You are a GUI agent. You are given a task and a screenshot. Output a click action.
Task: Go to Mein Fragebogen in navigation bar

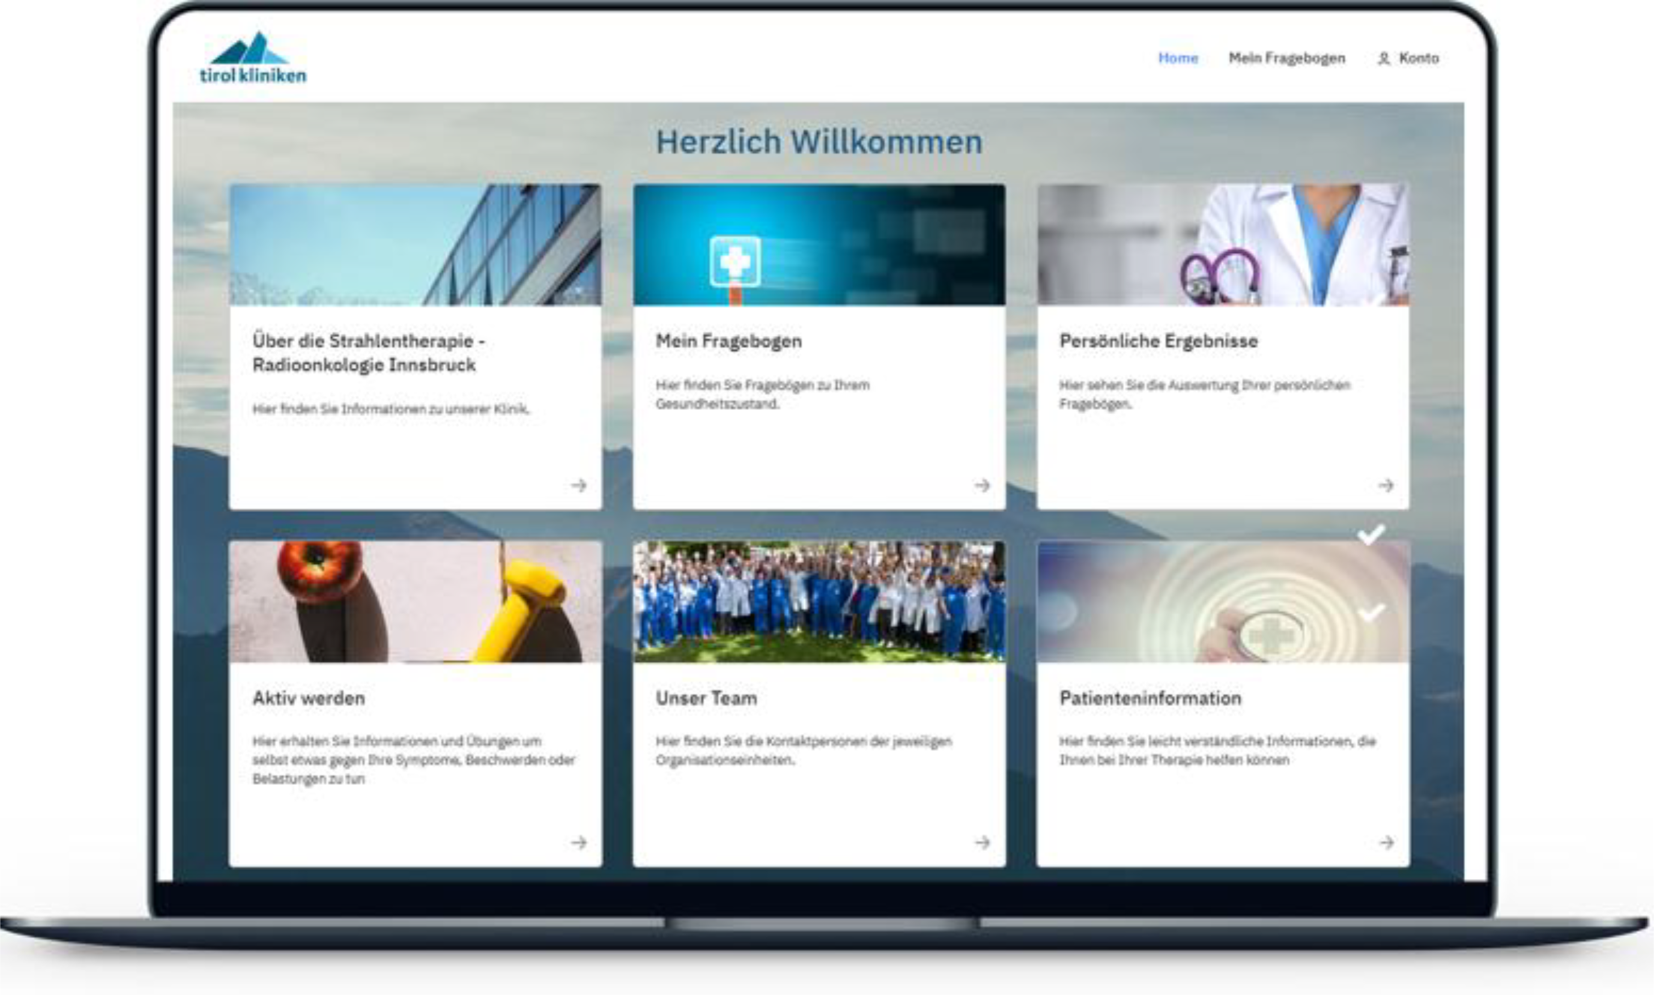[x=1287, y=58]
